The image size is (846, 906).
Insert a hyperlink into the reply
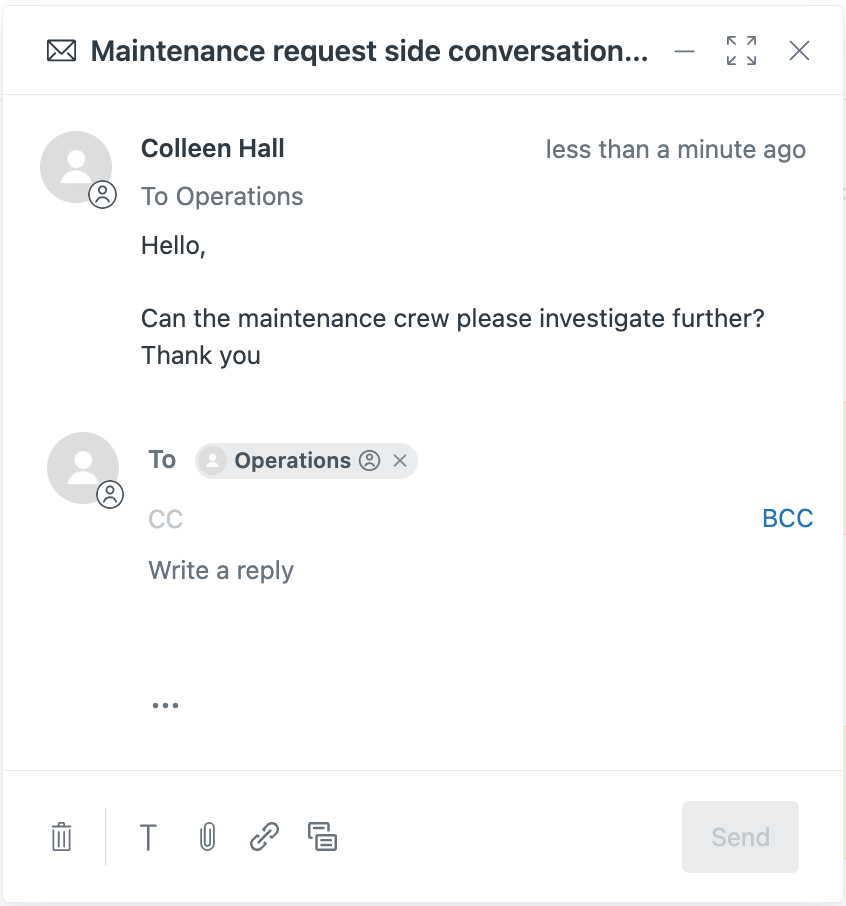coord(263,837)
